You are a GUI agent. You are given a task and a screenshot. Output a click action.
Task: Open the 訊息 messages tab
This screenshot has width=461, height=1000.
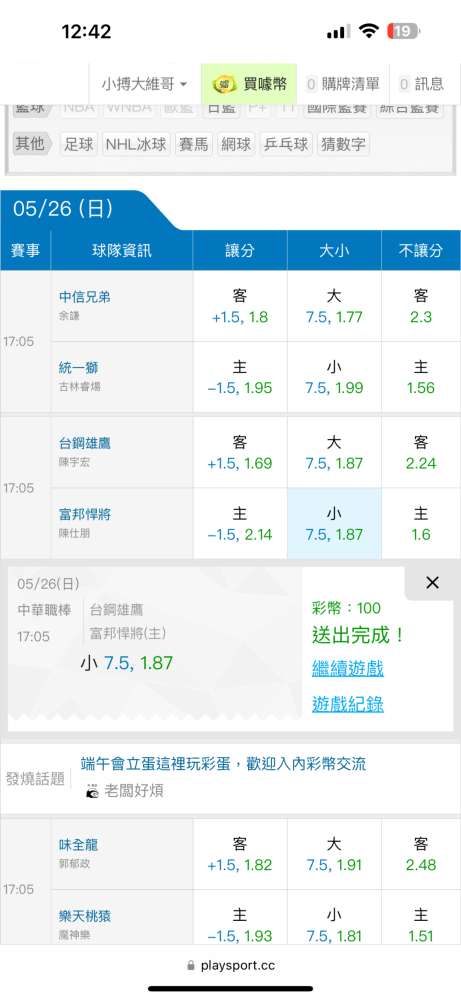click(x=421, y=84)
